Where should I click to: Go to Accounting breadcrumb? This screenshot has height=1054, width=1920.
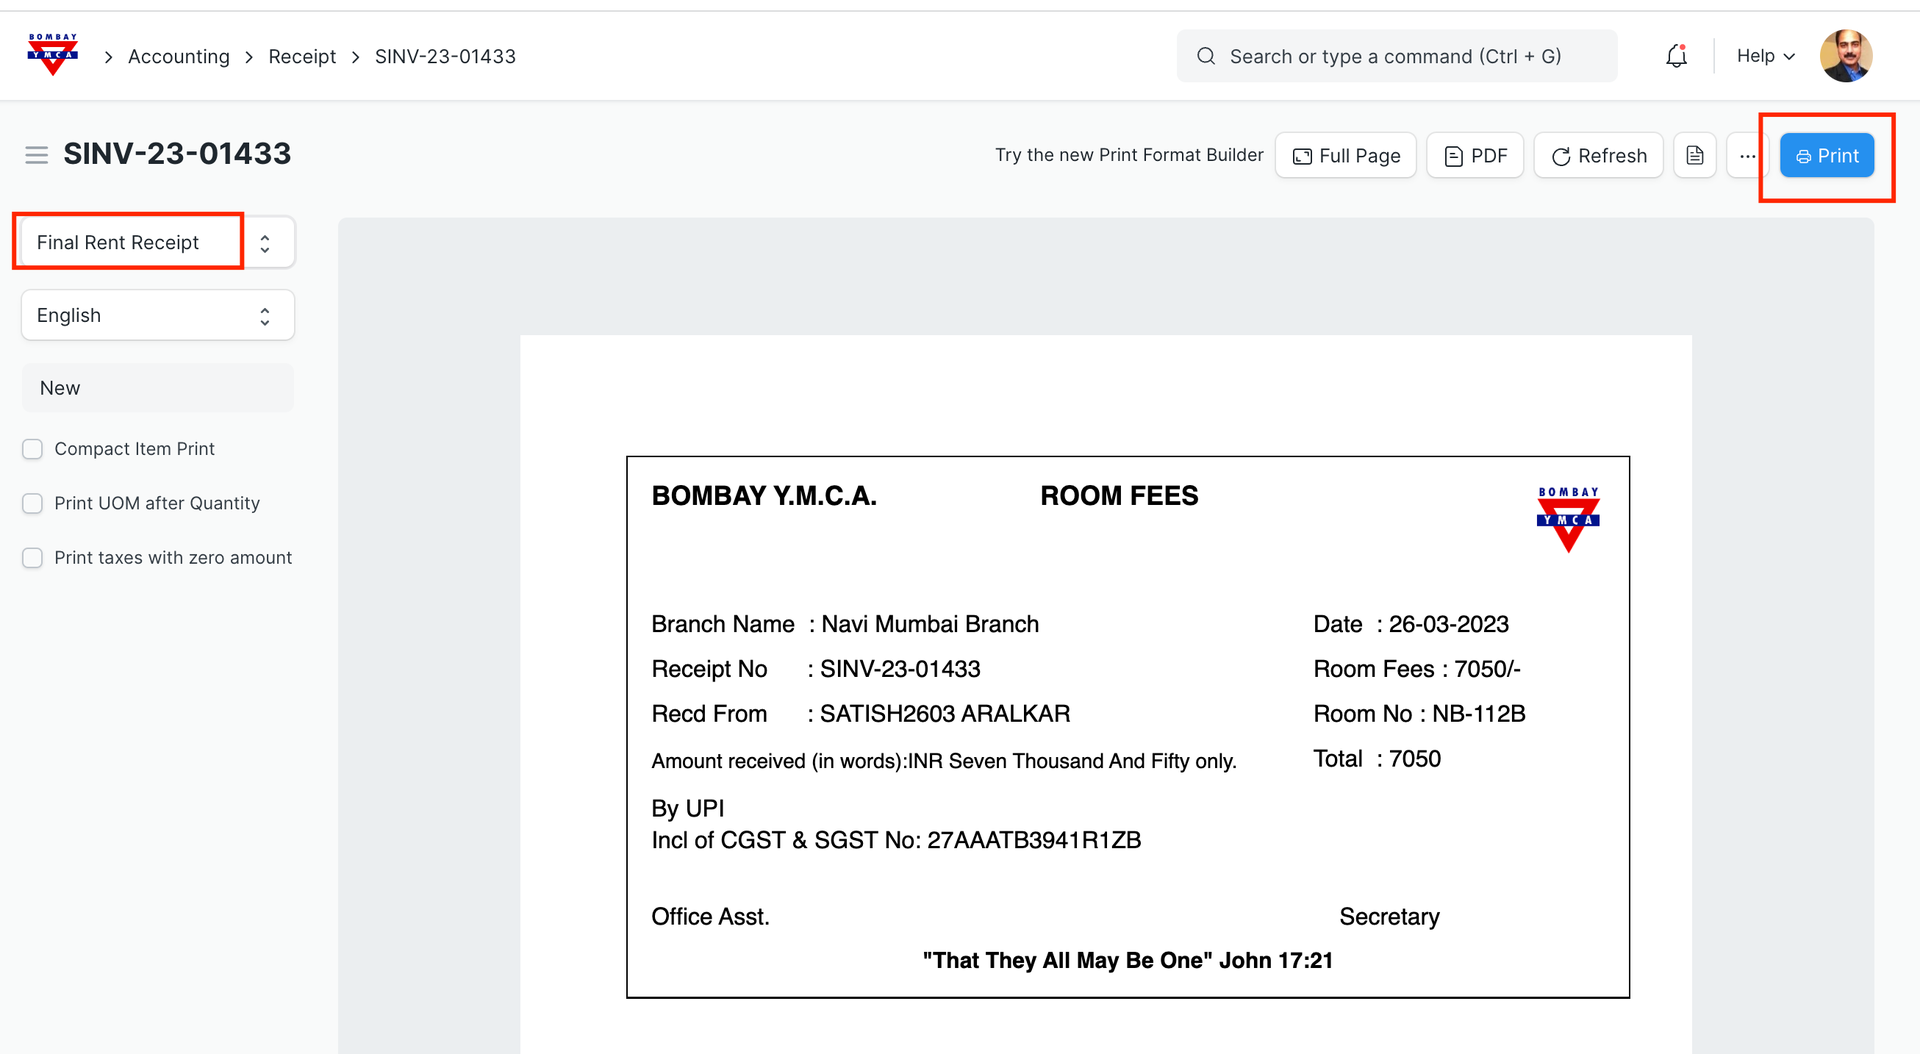tap(178, 56)
